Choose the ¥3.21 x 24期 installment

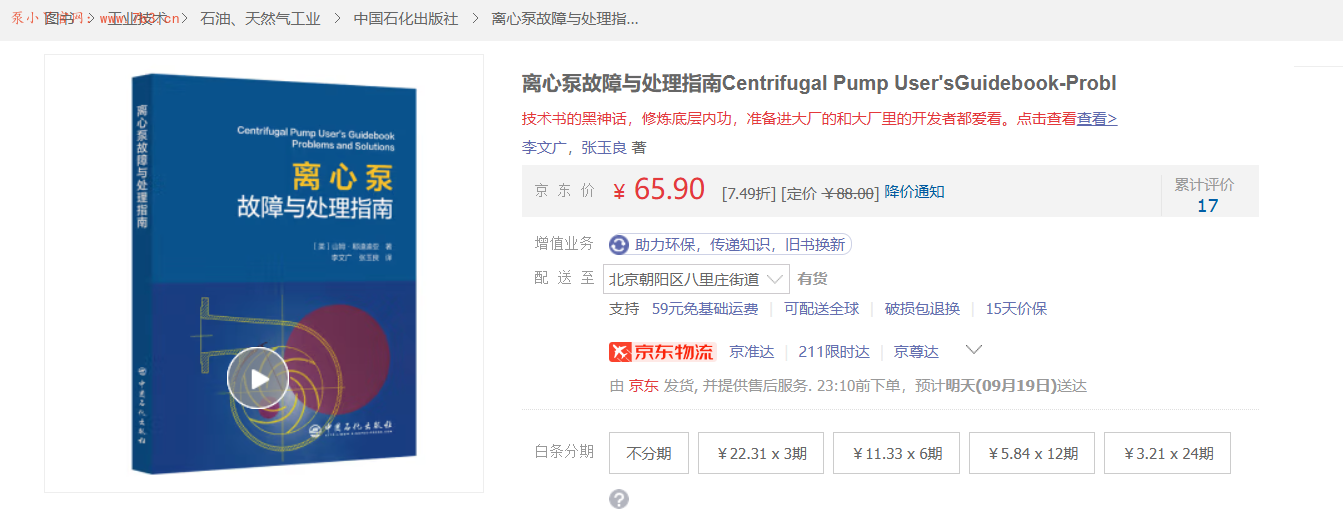click(1168, 453)
